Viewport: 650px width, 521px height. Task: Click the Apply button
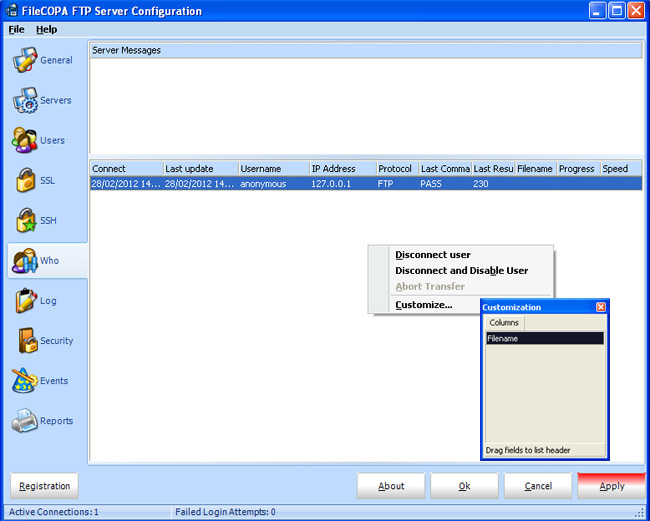[x=611, y=486]
